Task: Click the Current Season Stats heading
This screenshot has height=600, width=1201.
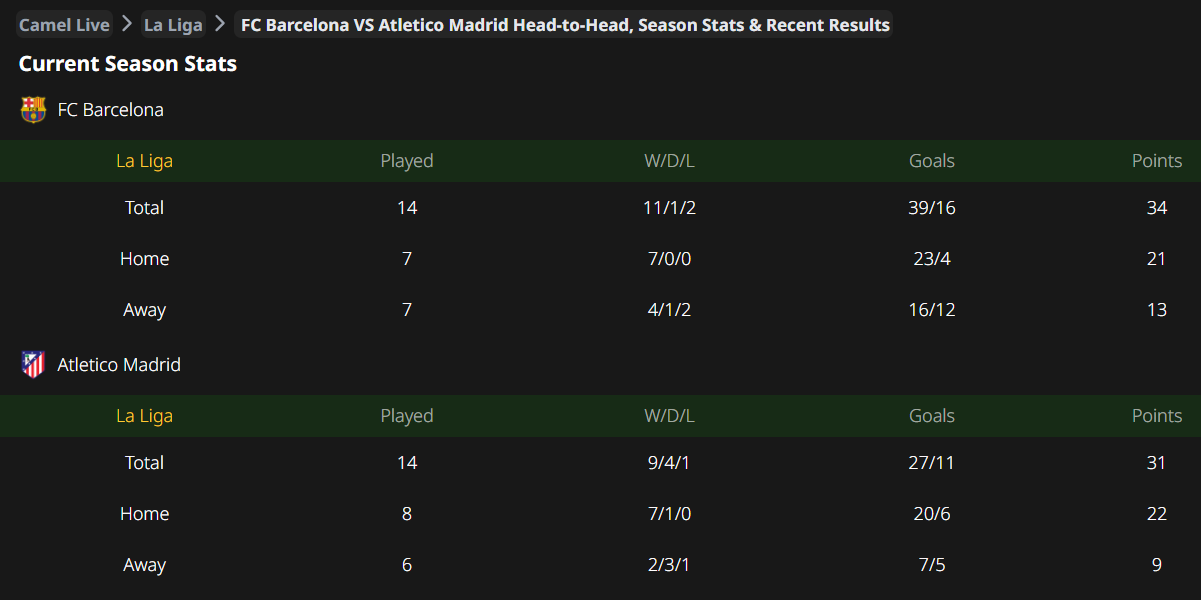Action: (128, 64)
